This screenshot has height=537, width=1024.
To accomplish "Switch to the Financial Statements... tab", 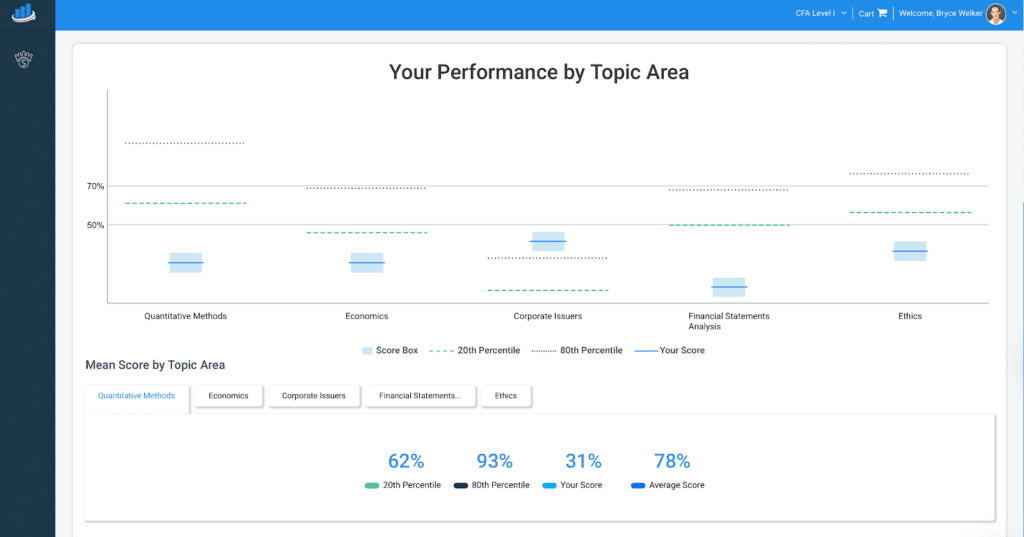I will coord(420,396).
